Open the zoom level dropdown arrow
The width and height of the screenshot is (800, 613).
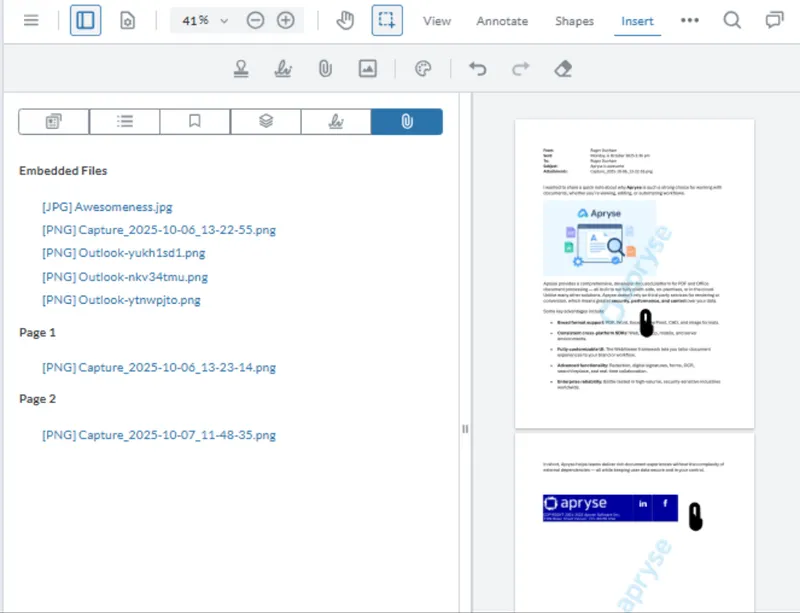(224, 21)
